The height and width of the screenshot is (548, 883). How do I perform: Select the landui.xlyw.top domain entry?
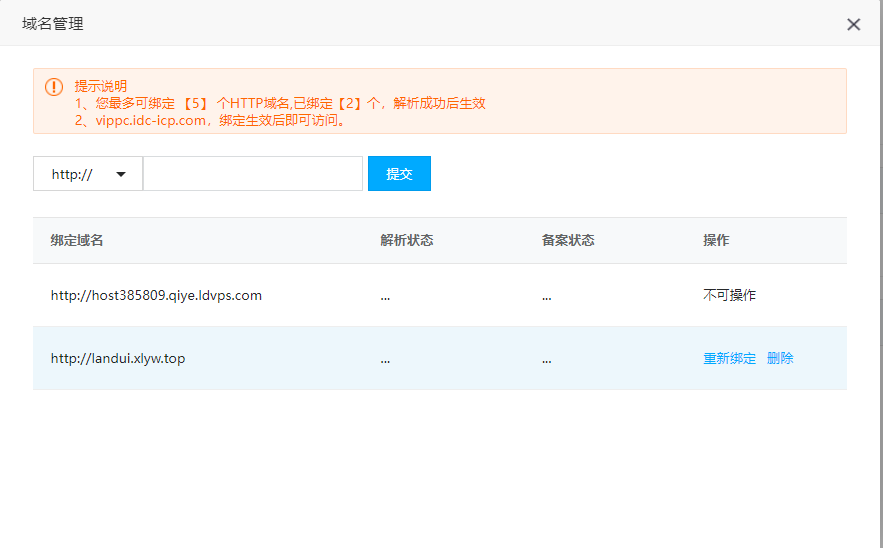point(118,359)
